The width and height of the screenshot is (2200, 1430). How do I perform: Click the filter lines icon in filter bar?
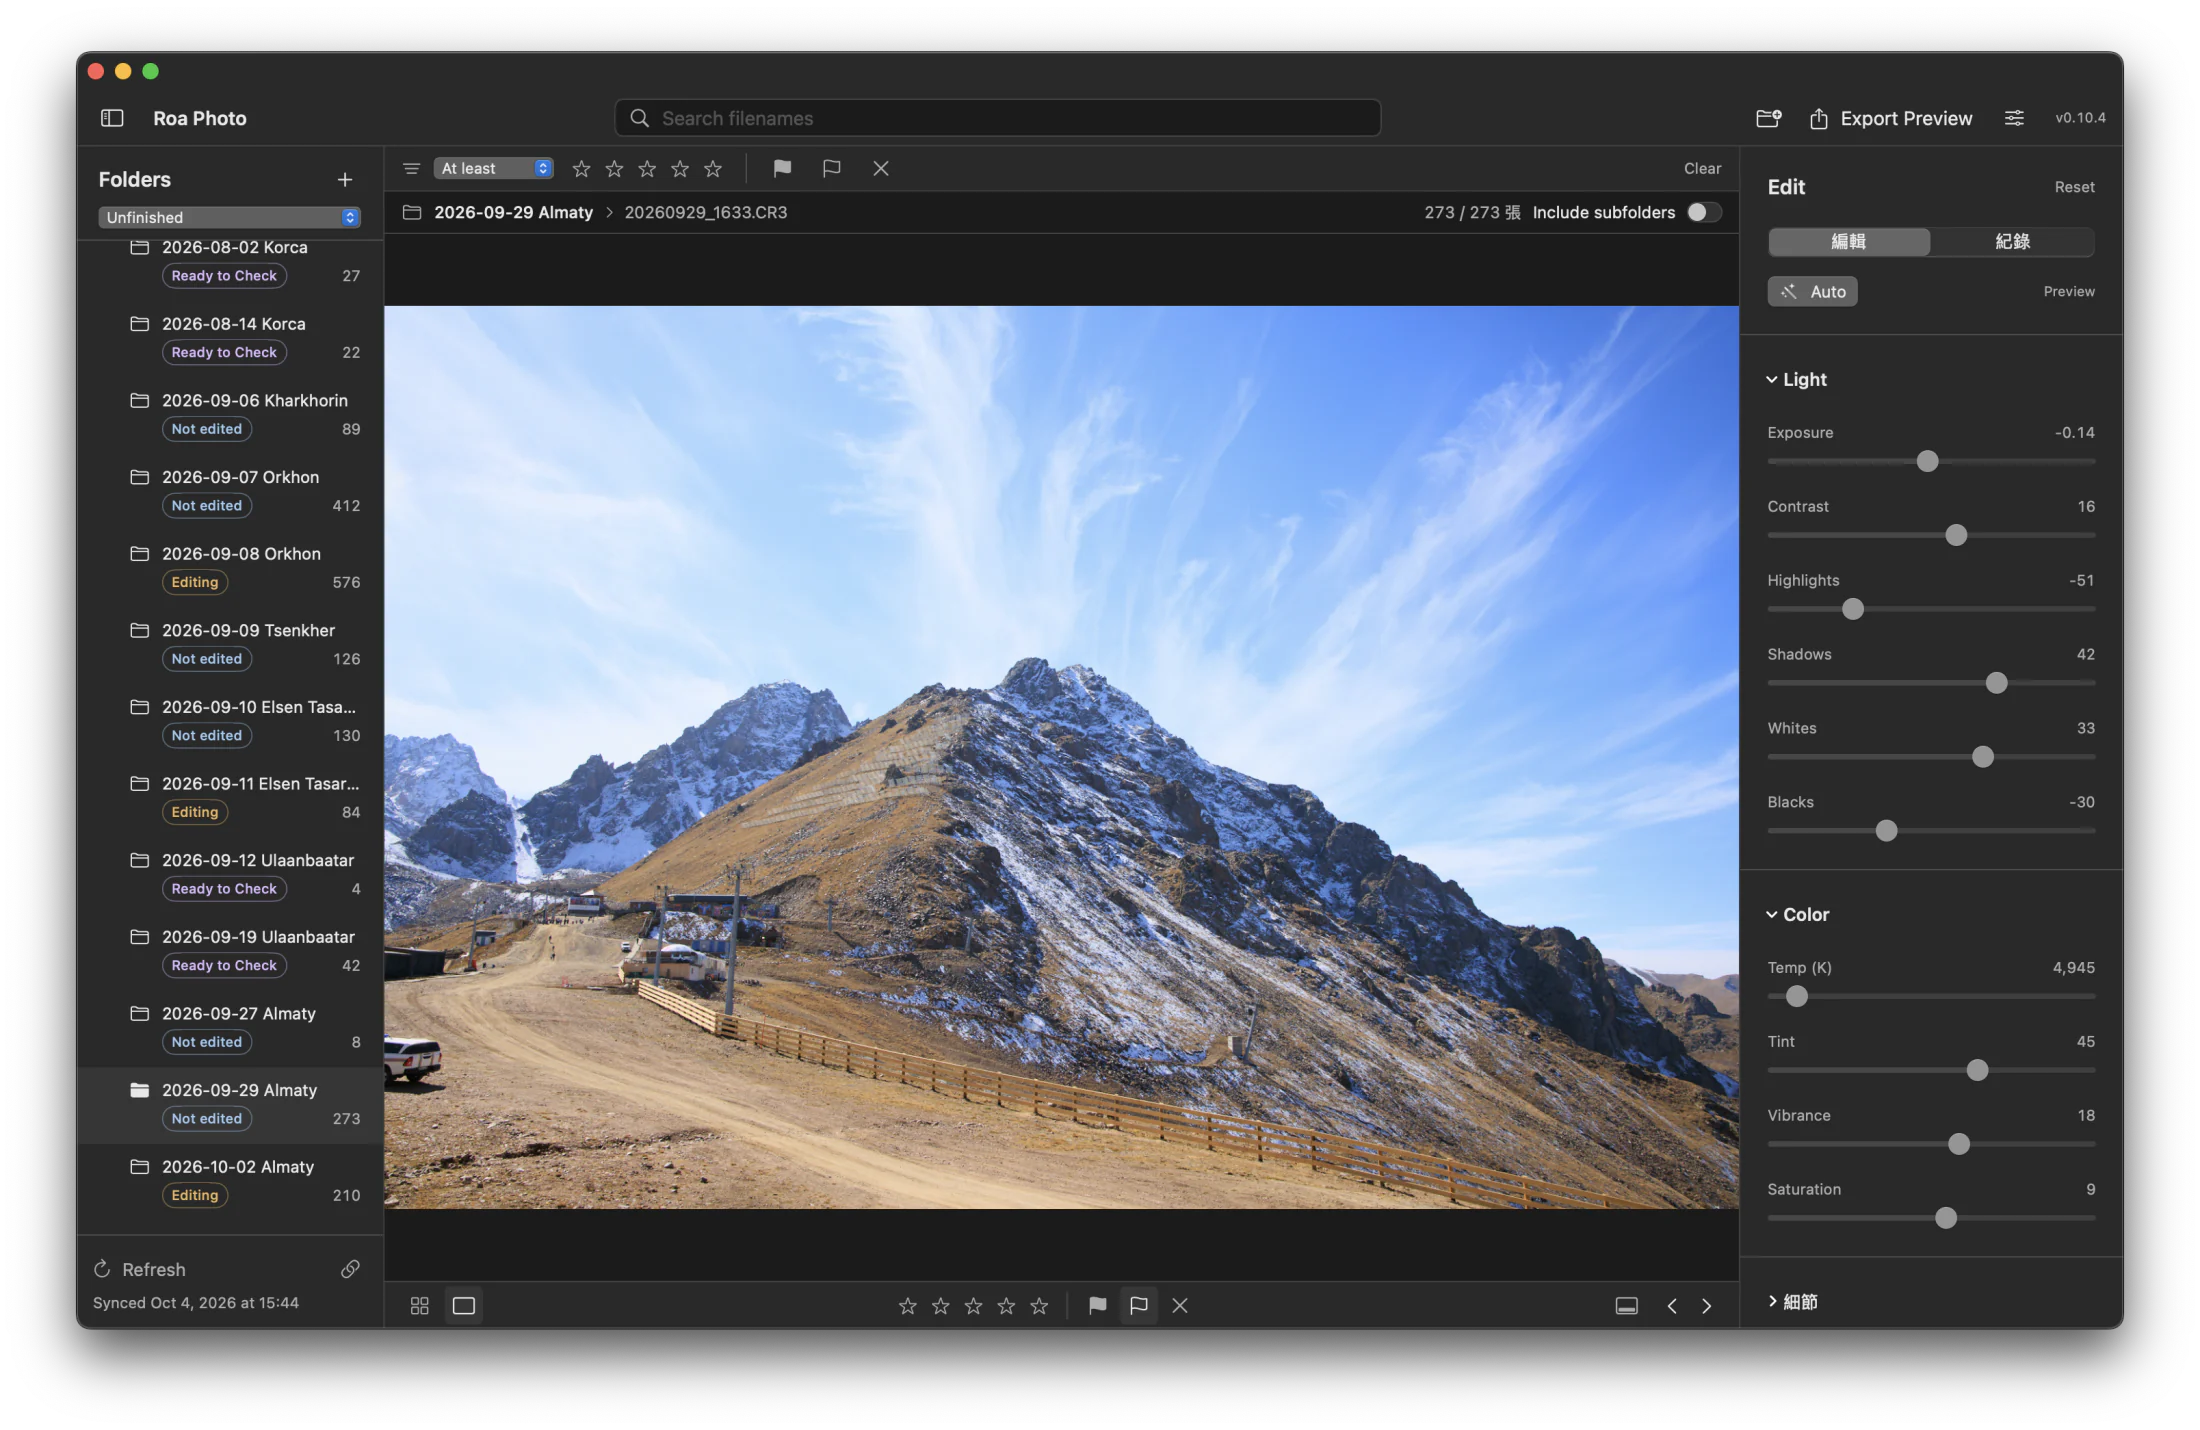411,168
